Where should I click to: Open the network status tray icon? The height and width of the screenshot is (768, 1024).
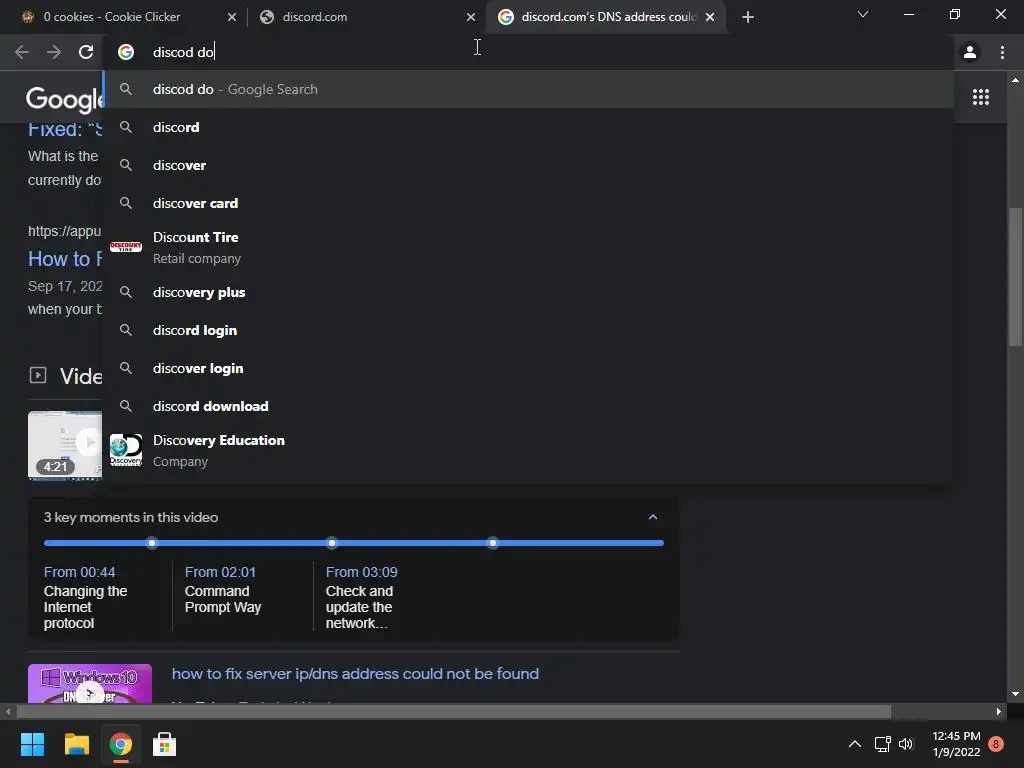pyautogui.click(x=882, y=744)
